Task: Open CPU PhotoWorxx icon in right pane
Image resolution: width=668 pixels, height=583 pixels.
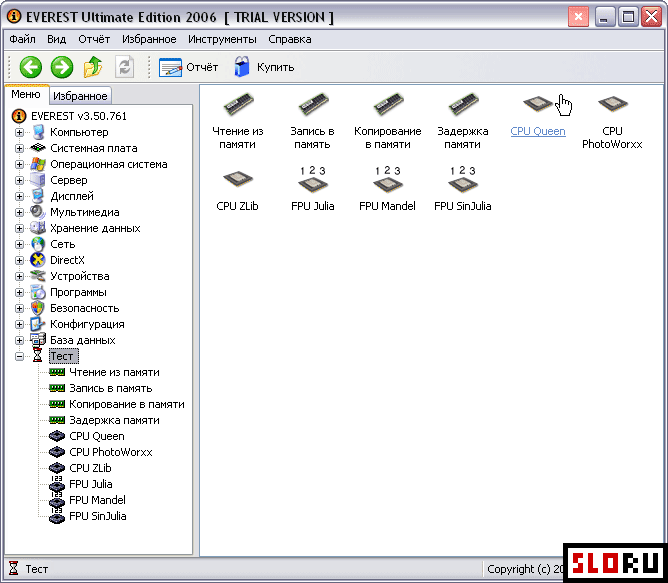Action: (x=612, y=121)
